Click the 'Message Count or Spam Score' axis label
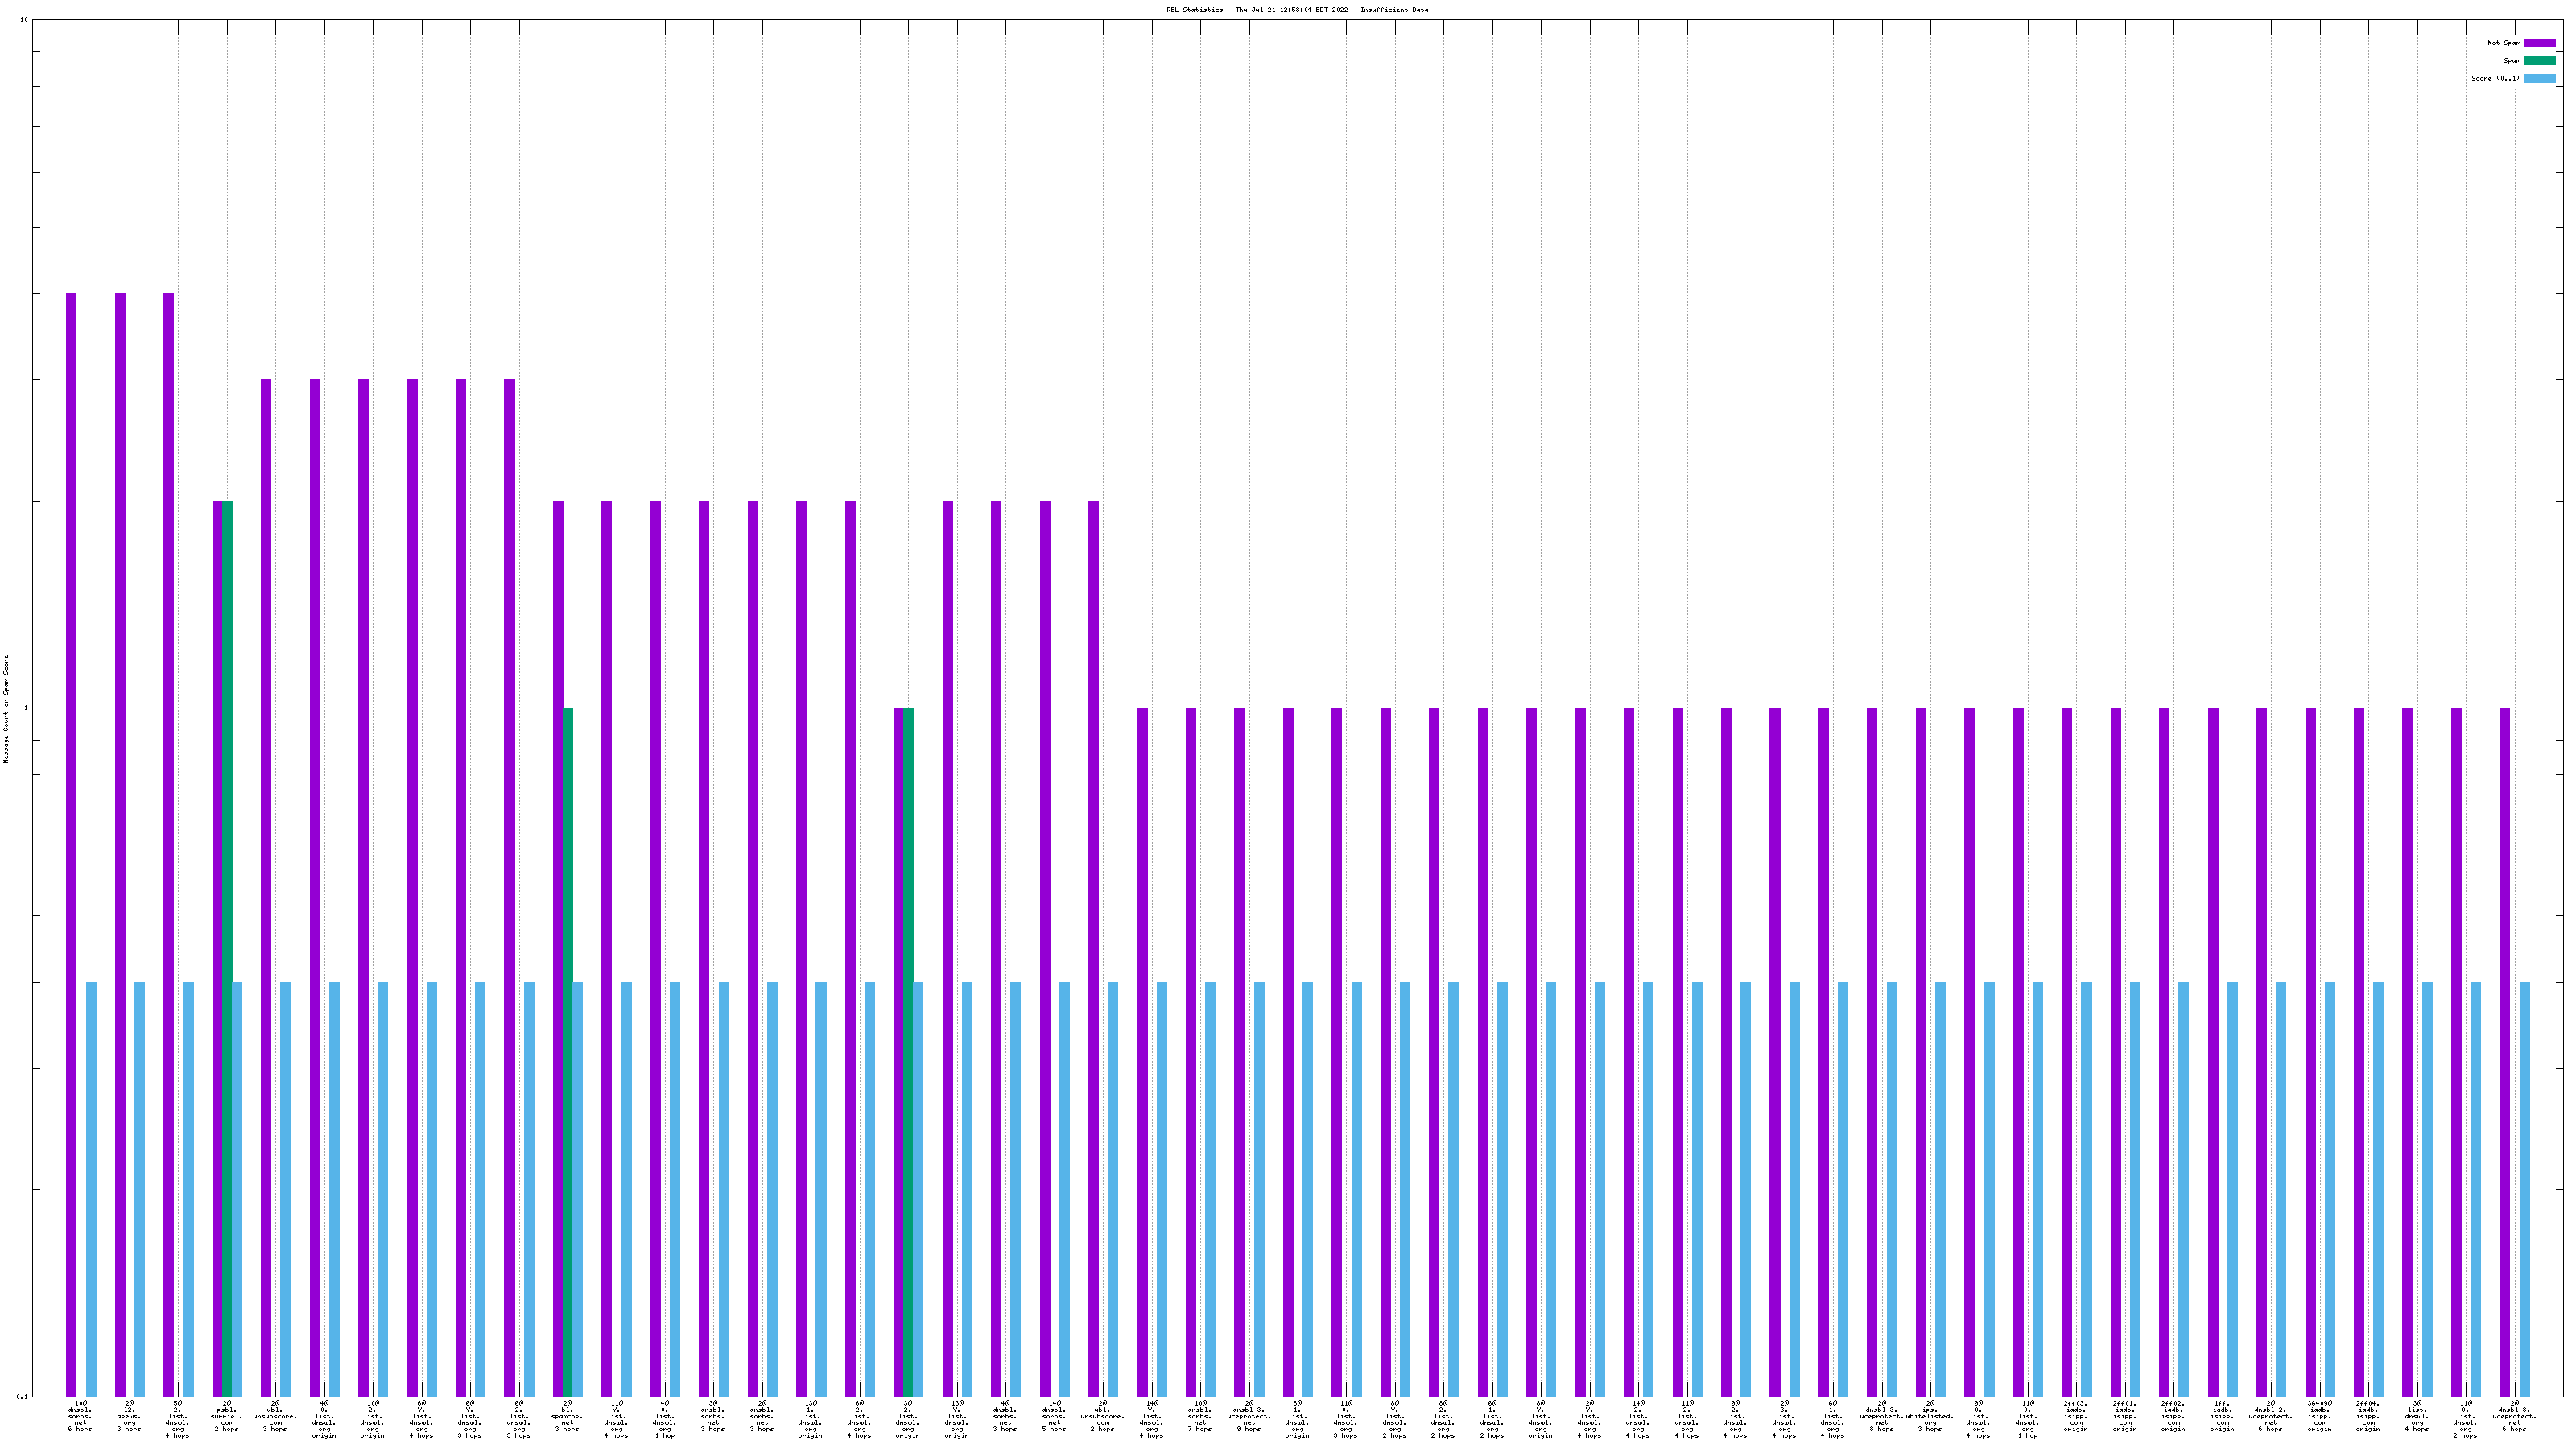The image size is (2576, 1449). 6,708
